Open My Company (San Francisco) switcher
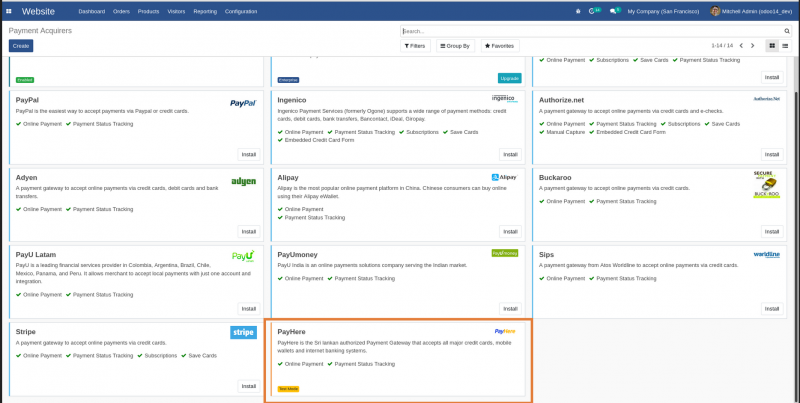The width and height of the screenshot is (800, 403). [663, 11]
